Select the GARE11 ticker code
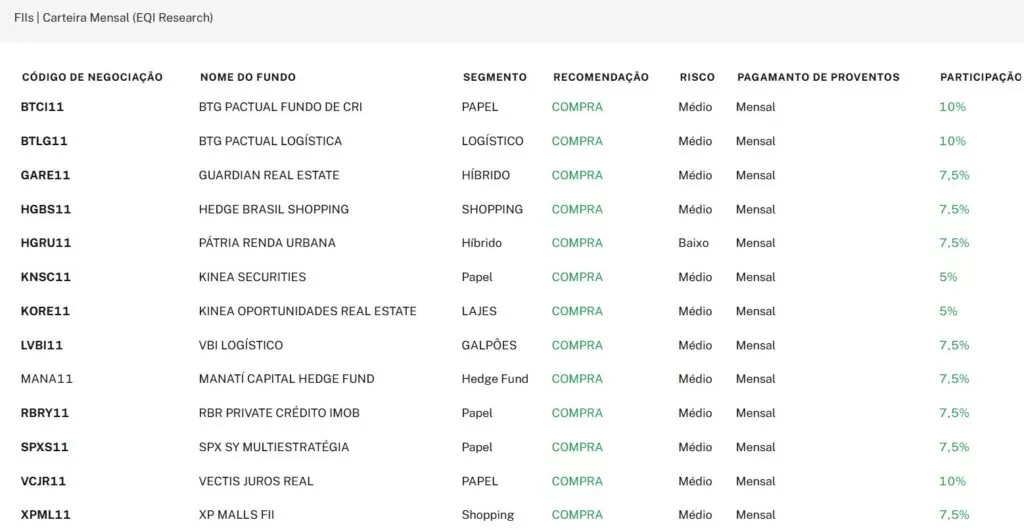 click(x=45, y=175)
